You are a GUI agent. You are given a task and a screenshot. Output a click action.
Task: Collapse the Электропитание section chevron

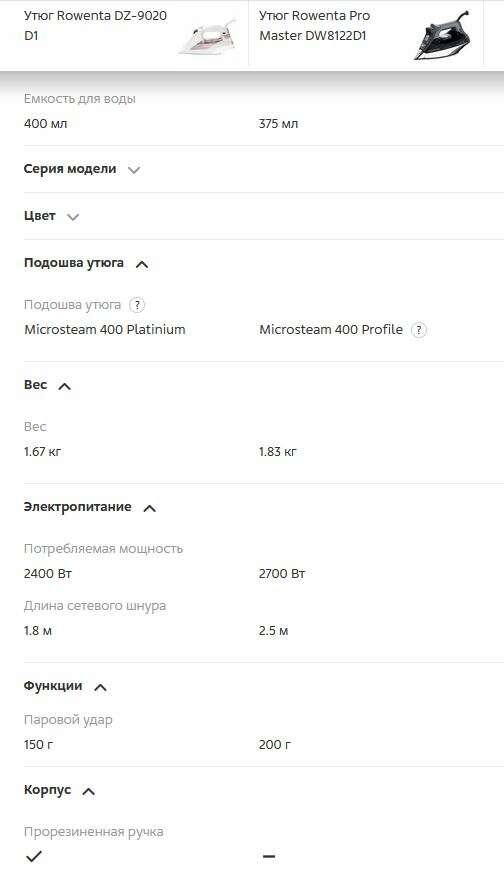point(149,508)
